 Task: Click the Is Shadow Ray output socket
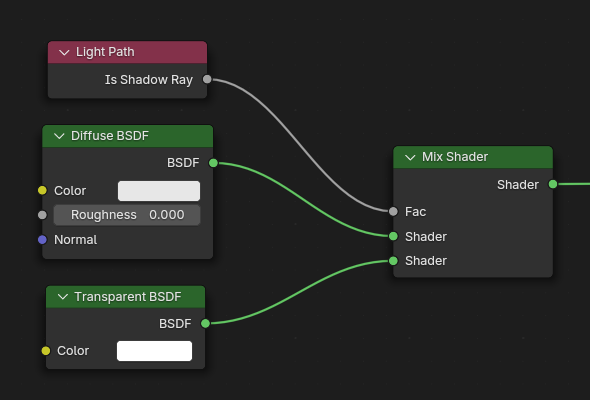(x=207, y=79)
